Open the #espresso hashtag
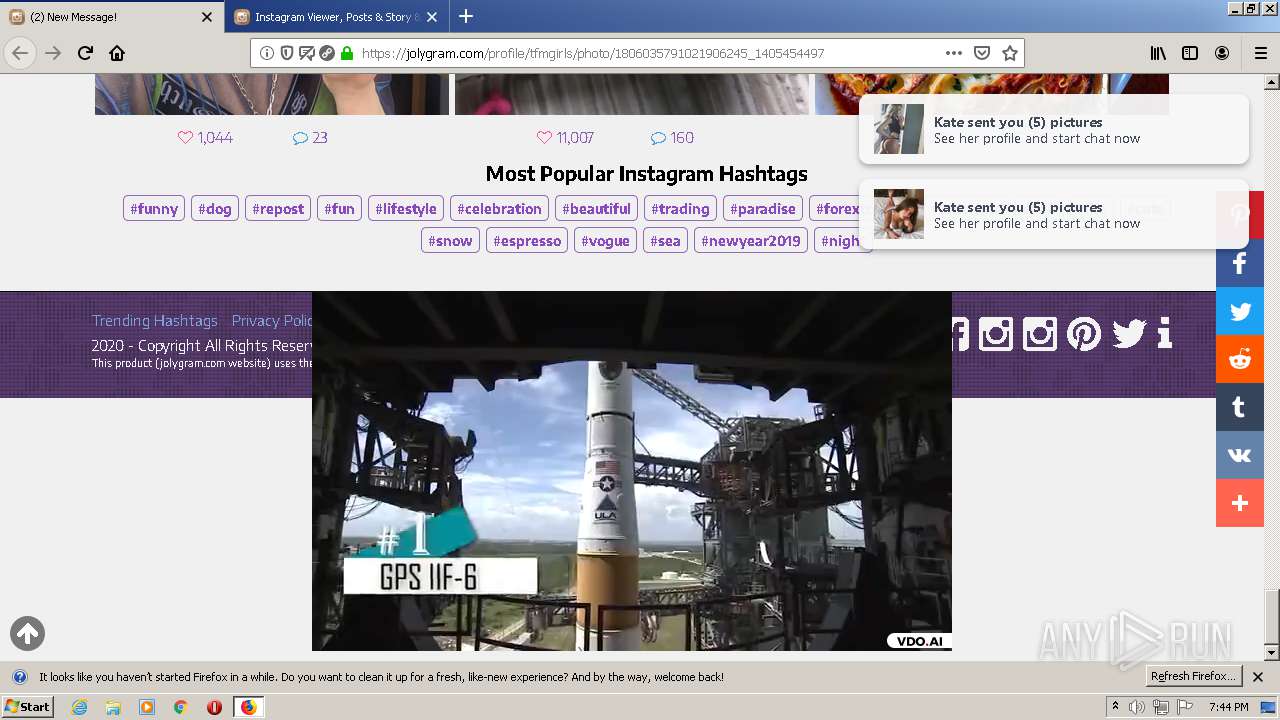 527,241
